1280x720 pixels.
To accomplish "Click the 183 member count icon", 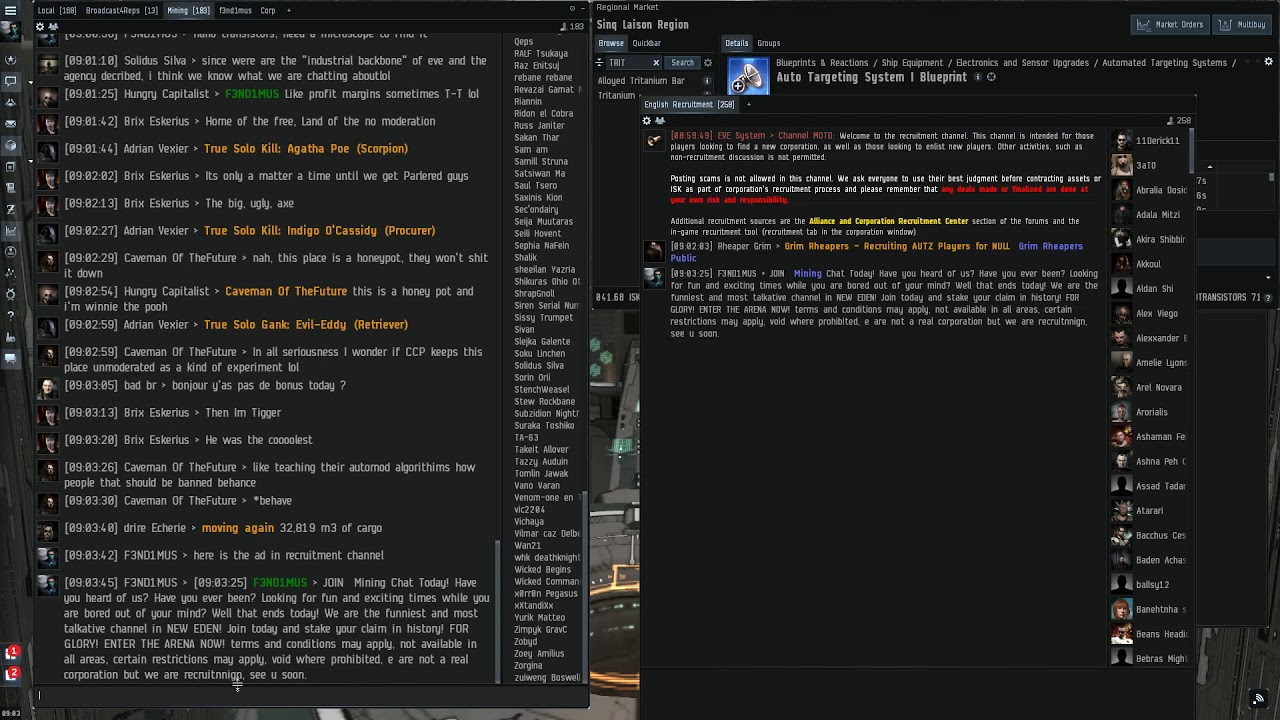I will pos(573,26).
